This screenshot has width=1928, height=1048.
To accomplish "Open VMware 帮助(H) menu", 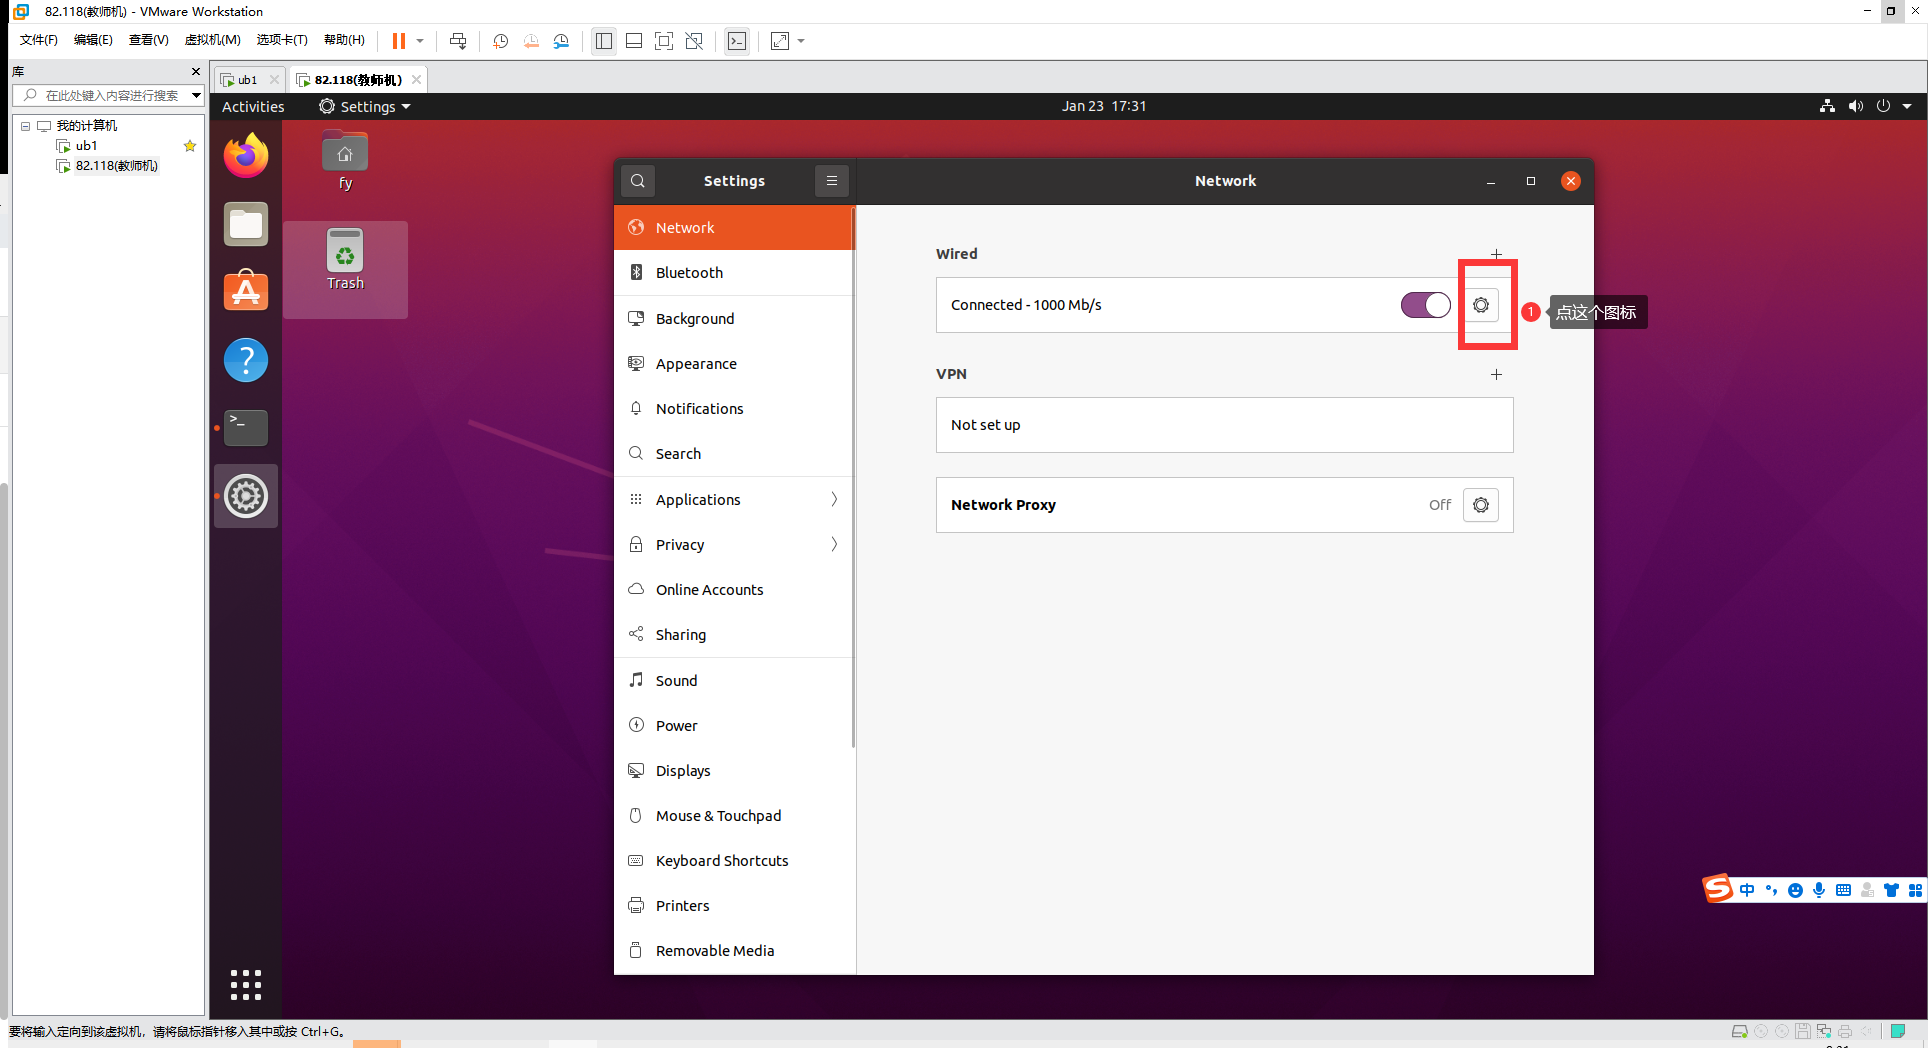I will coord(344,40).
